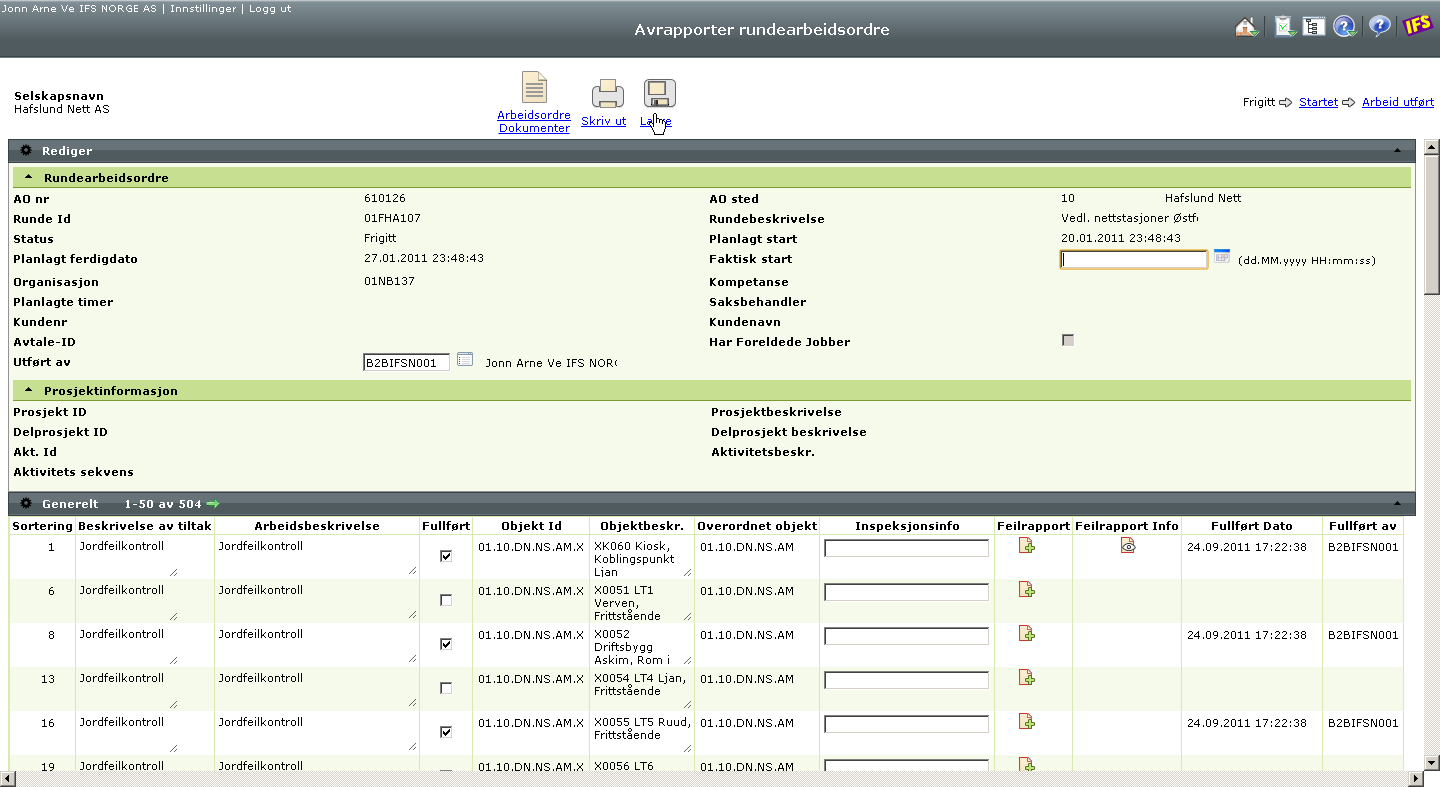1440x787 pixels.
Task: Add Feilrapport for sorting row 8
Action: pyautogui.click(x=1026, y=633)
